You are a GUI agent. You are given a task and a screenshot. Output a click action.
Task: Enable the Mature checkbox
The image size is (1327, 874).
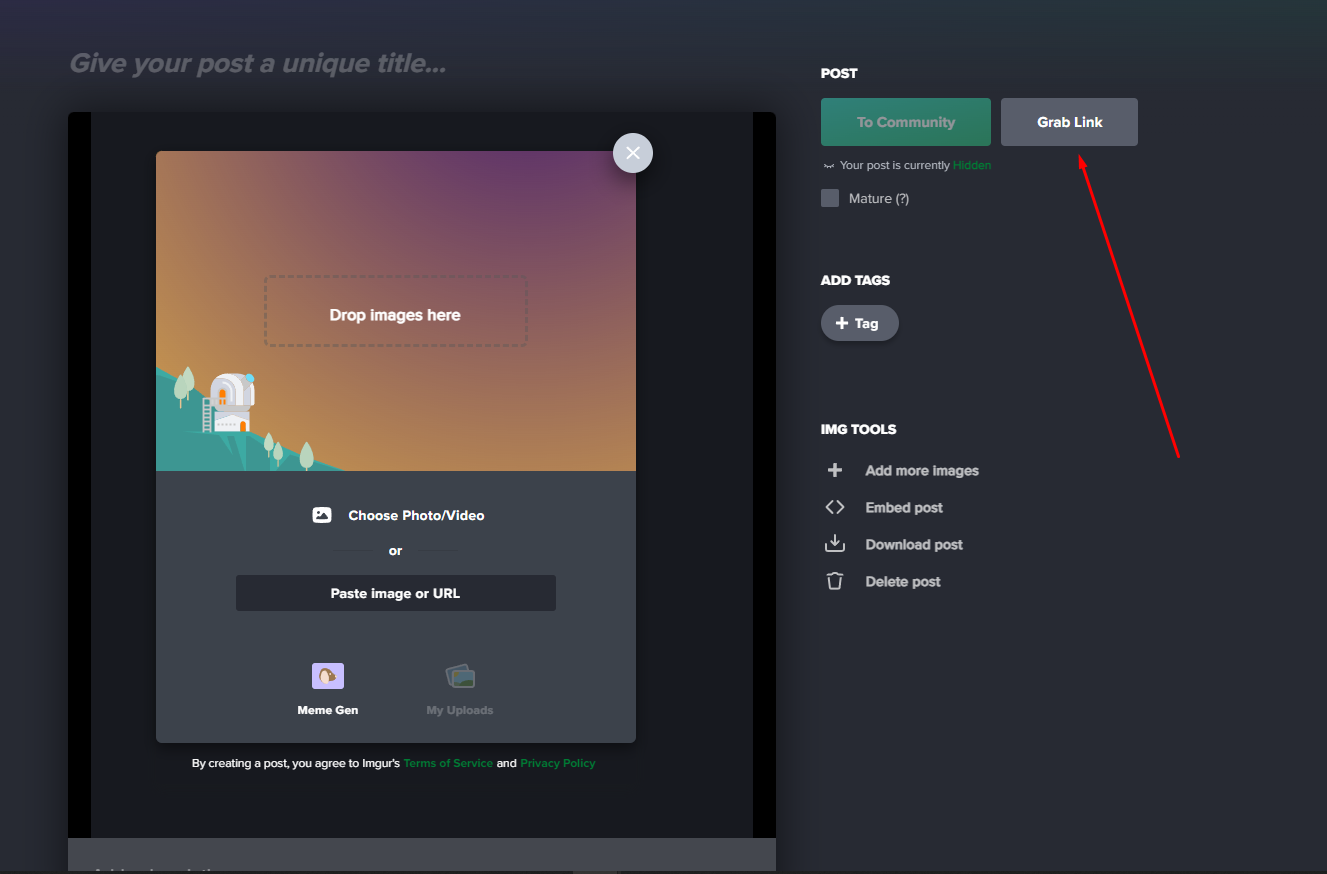coord(830,198)
